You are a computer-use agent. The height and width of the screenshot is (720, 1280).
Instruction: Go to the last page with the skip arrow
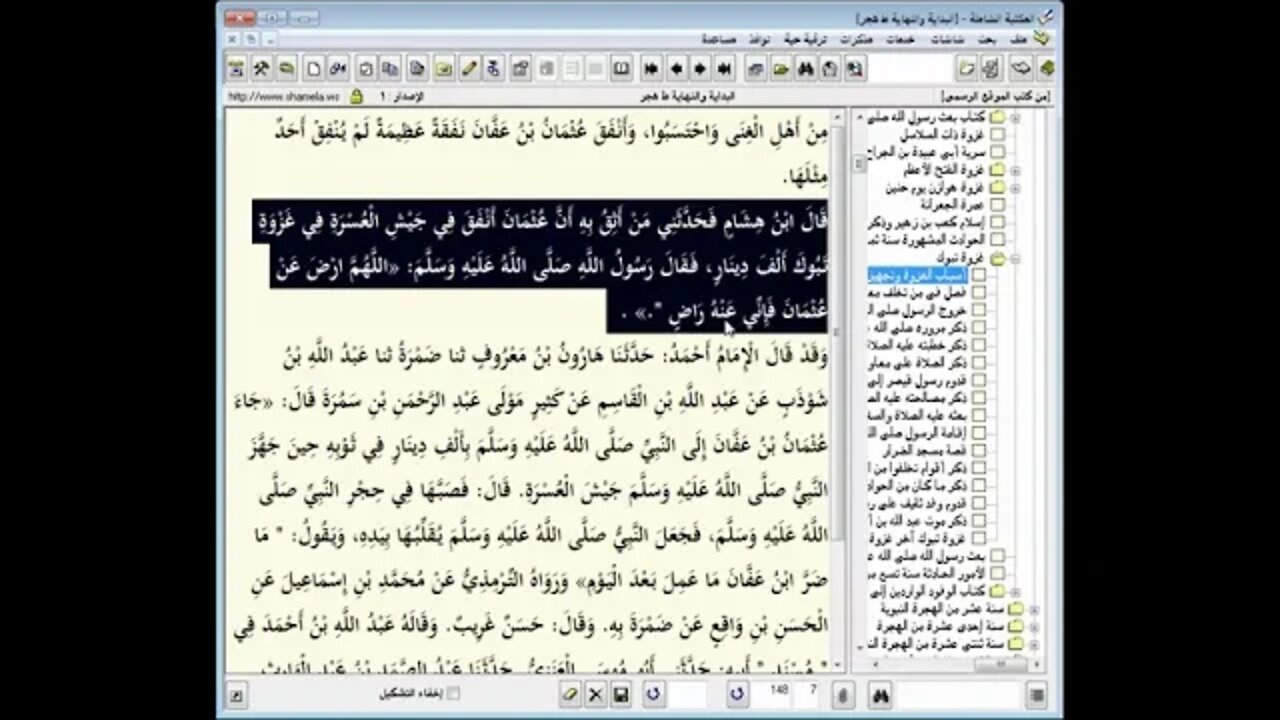(726, 68)
